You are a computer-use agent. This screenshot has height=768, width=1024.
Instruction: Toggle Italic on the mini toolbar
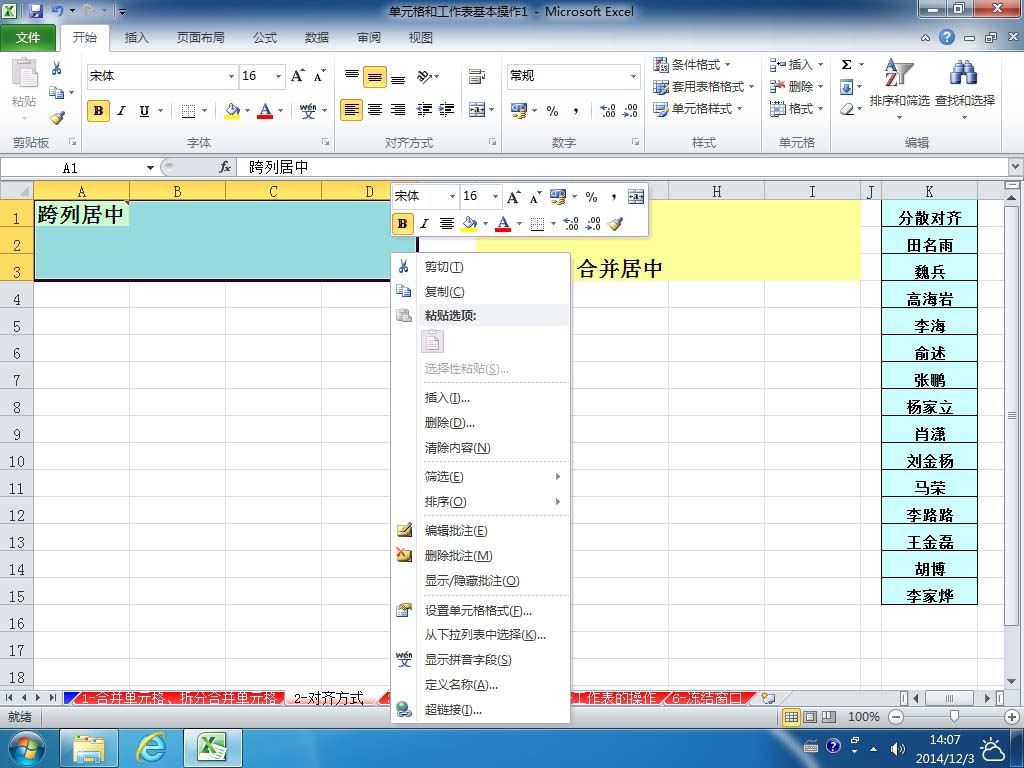point(424,224)
